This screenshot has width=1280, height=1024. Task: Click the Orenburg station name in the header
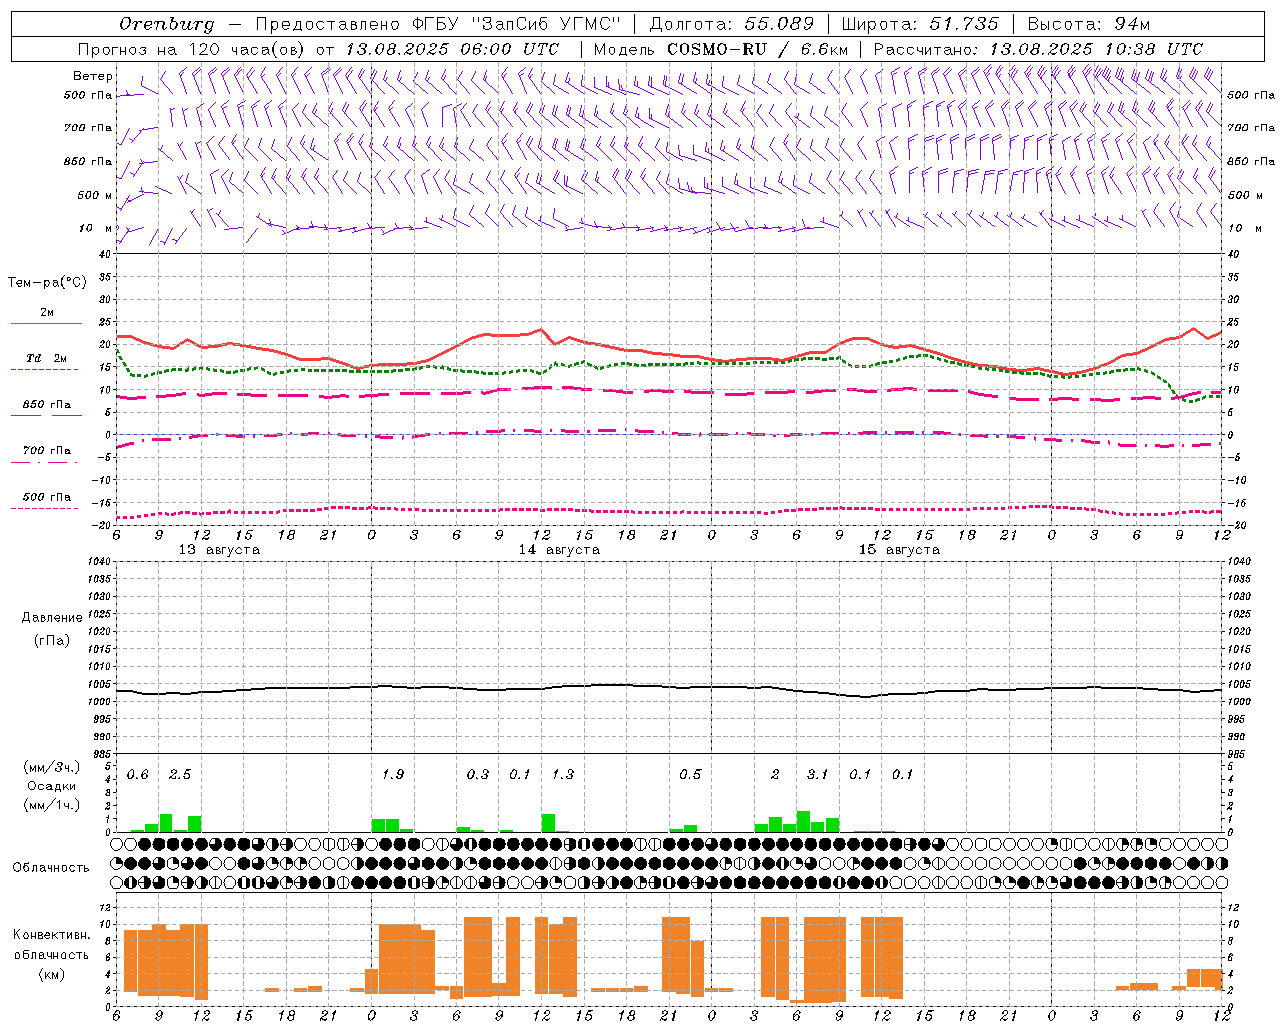coord(166,24)
